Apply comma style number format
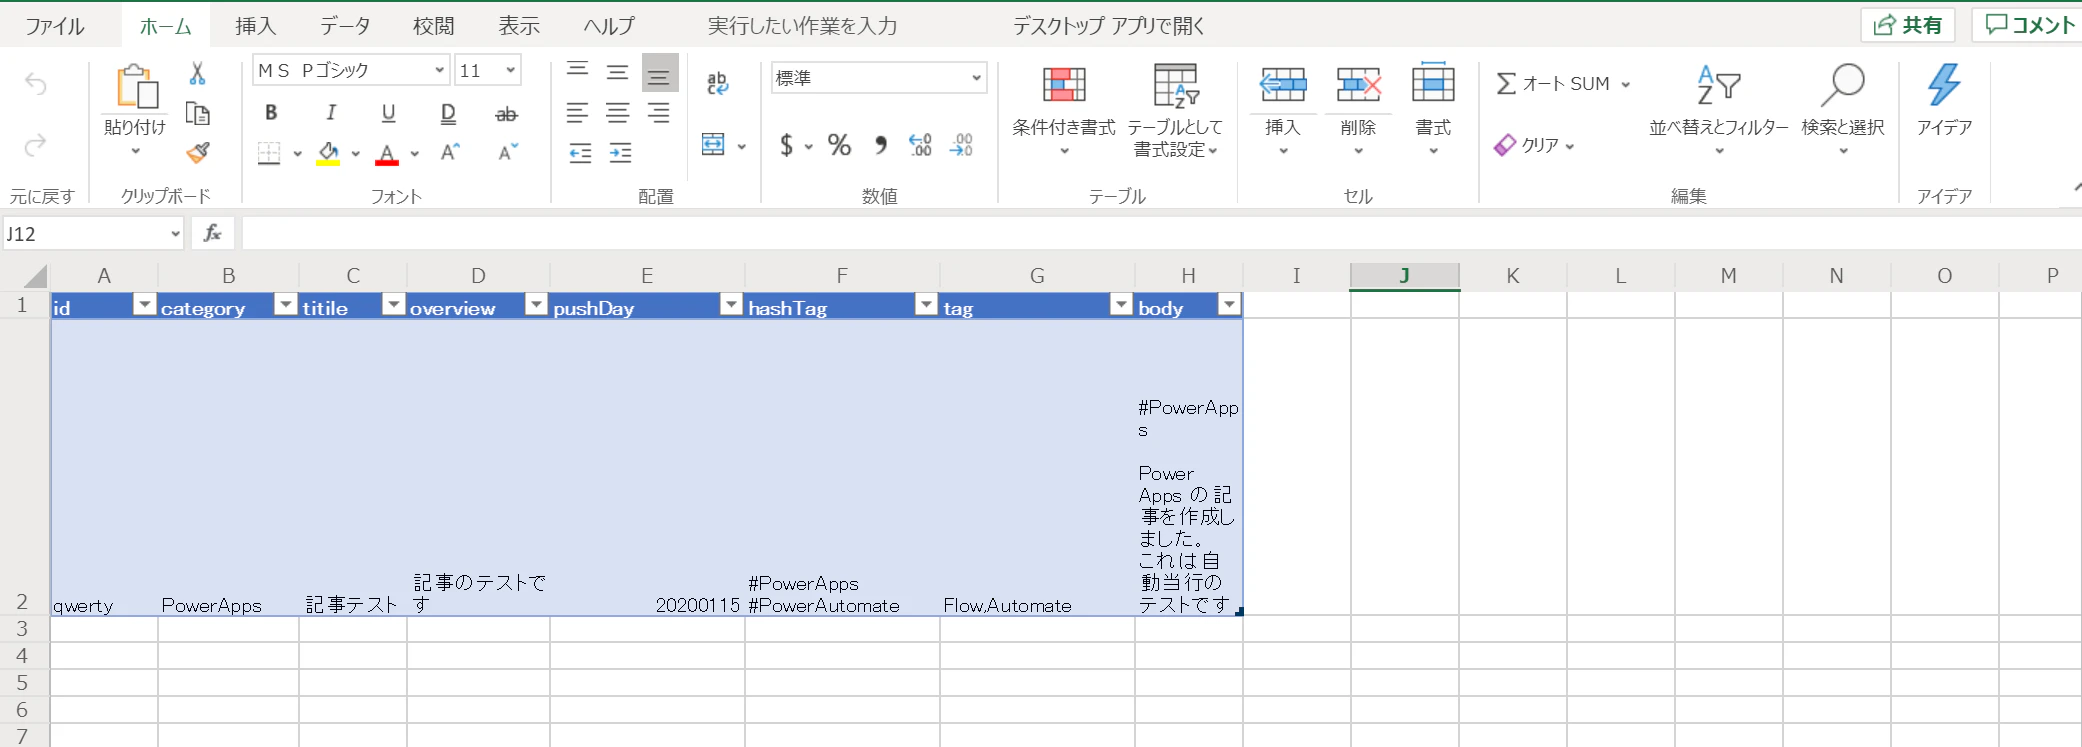Image resolution: width=2082 pixels, height=747 pixels. tap(880, 146)
